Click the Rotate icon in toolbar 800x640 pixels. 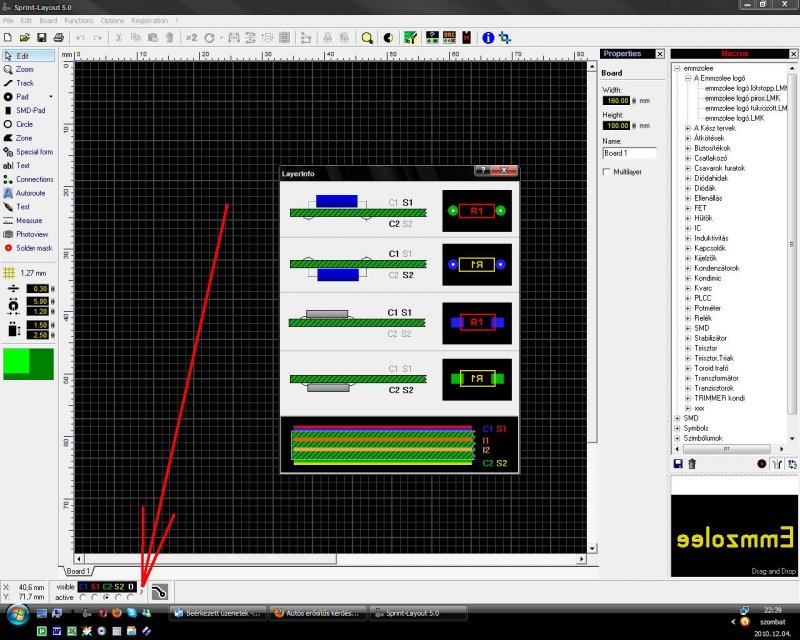click(x=209, y=38)
